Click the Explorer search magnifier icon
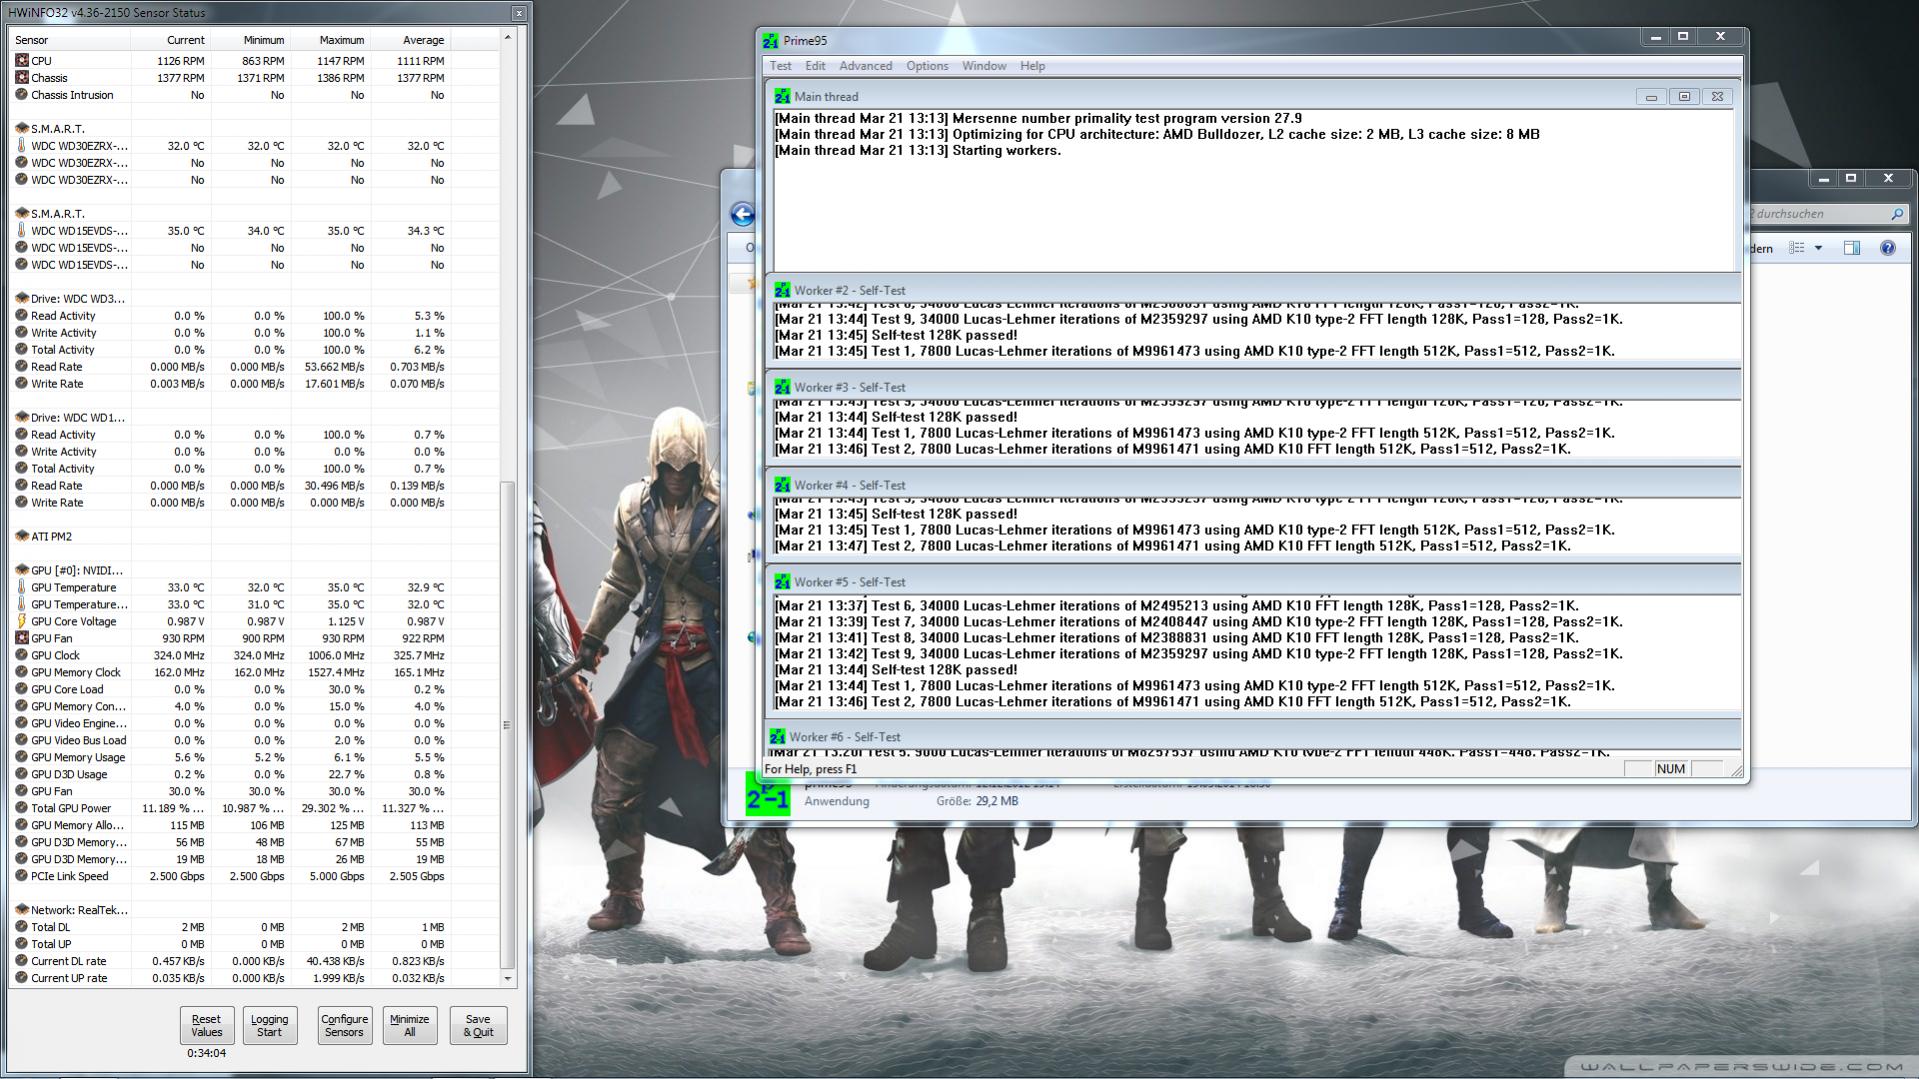Viewport: 1919px width, 1079px height. (x=1896, y=214)
